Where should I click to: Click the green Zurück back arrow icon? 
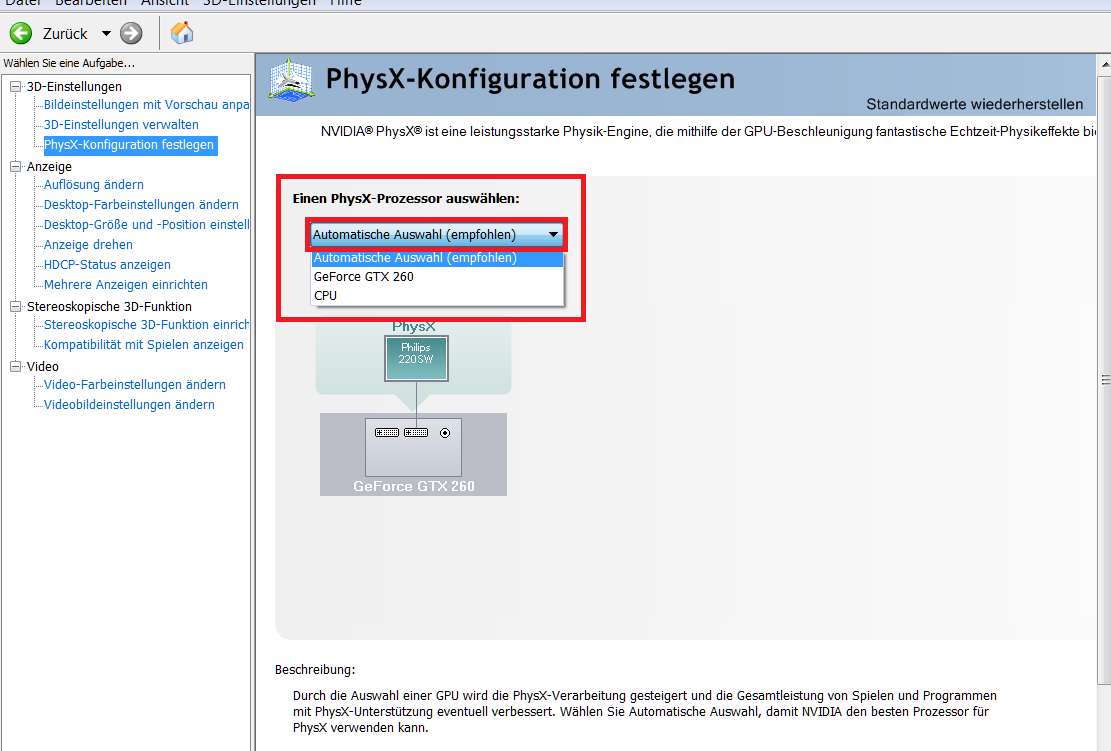(x=21, y=33)
